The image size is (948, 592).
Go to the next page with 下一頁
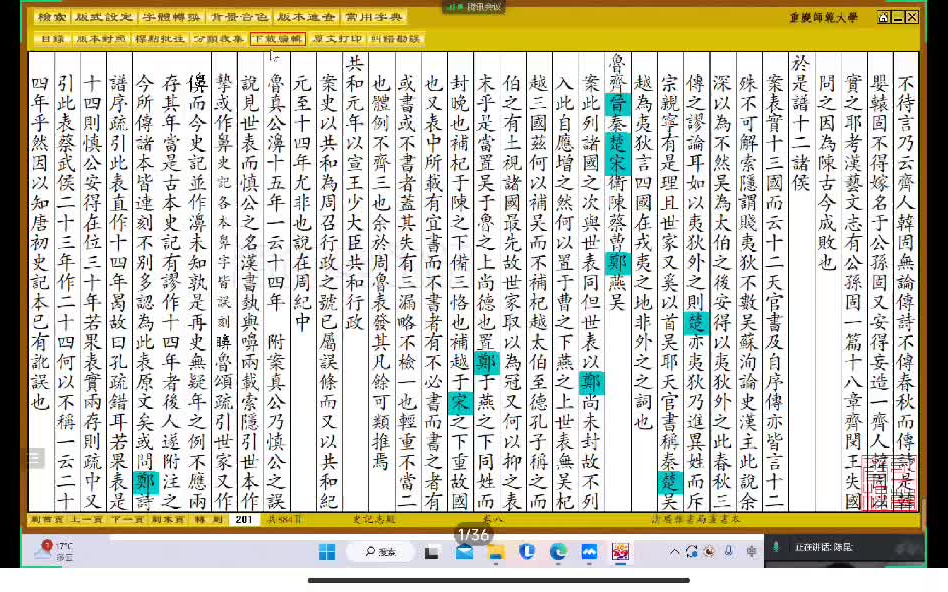(128, 518)
